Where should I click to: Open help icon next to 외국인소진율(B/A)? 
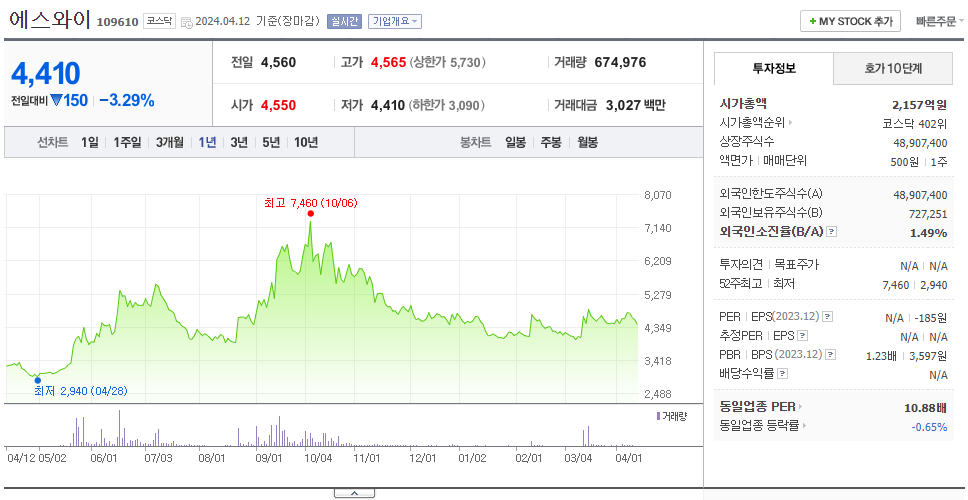coord(832,232)
